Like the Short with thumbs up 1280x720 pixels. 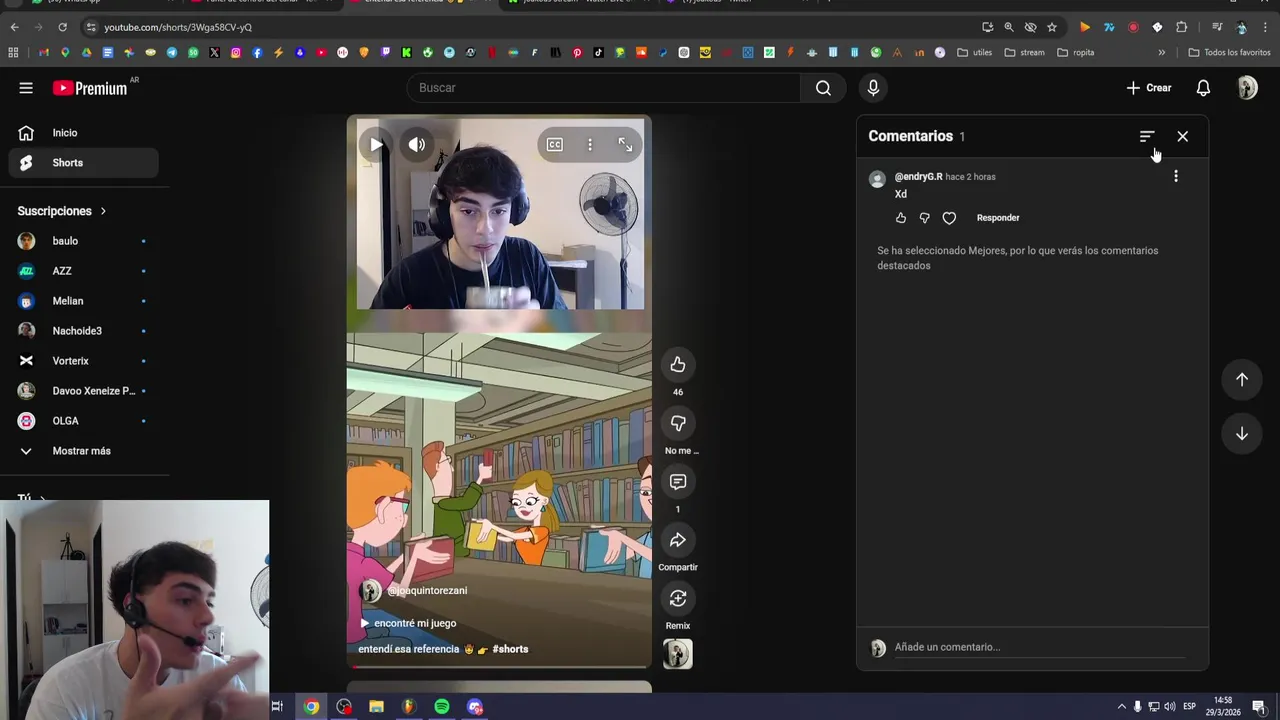pos(678,365)
